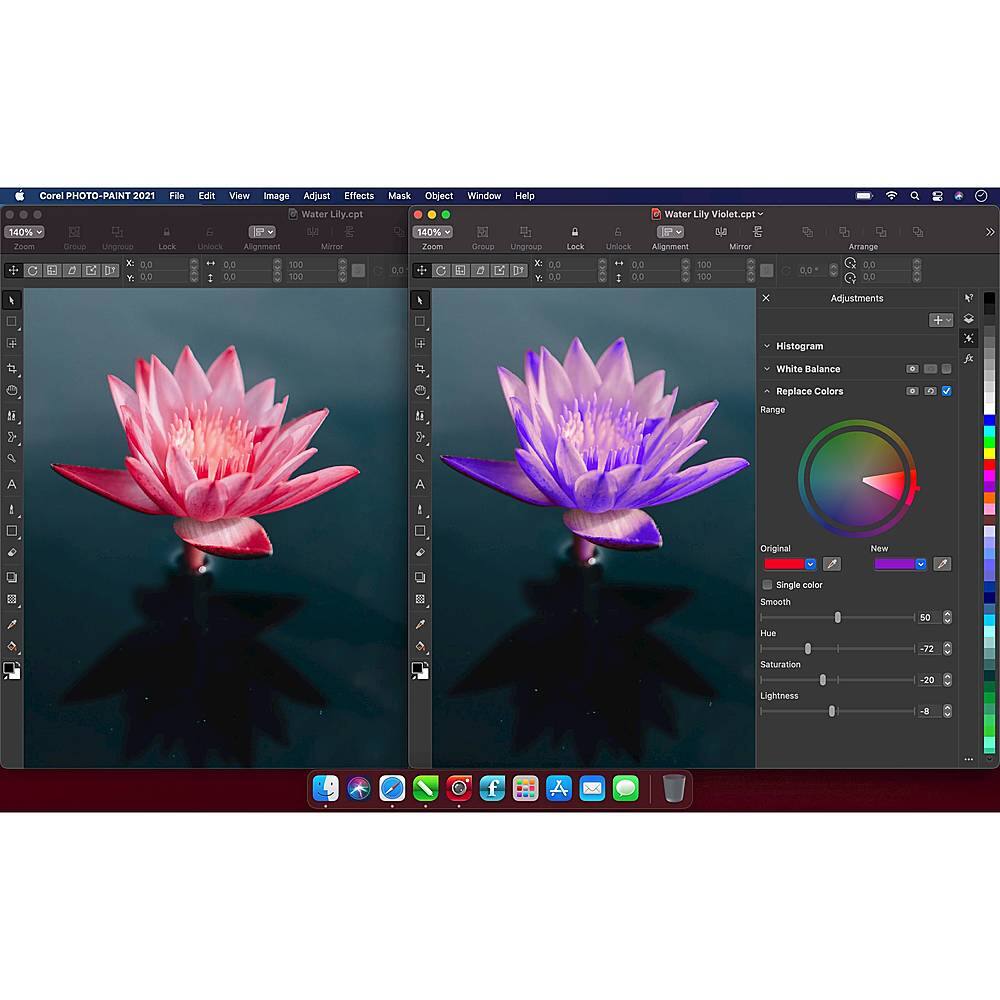Click the eyedropper next to New color
This screenshot has height=1000, width=1000.
tap(941, 564)
